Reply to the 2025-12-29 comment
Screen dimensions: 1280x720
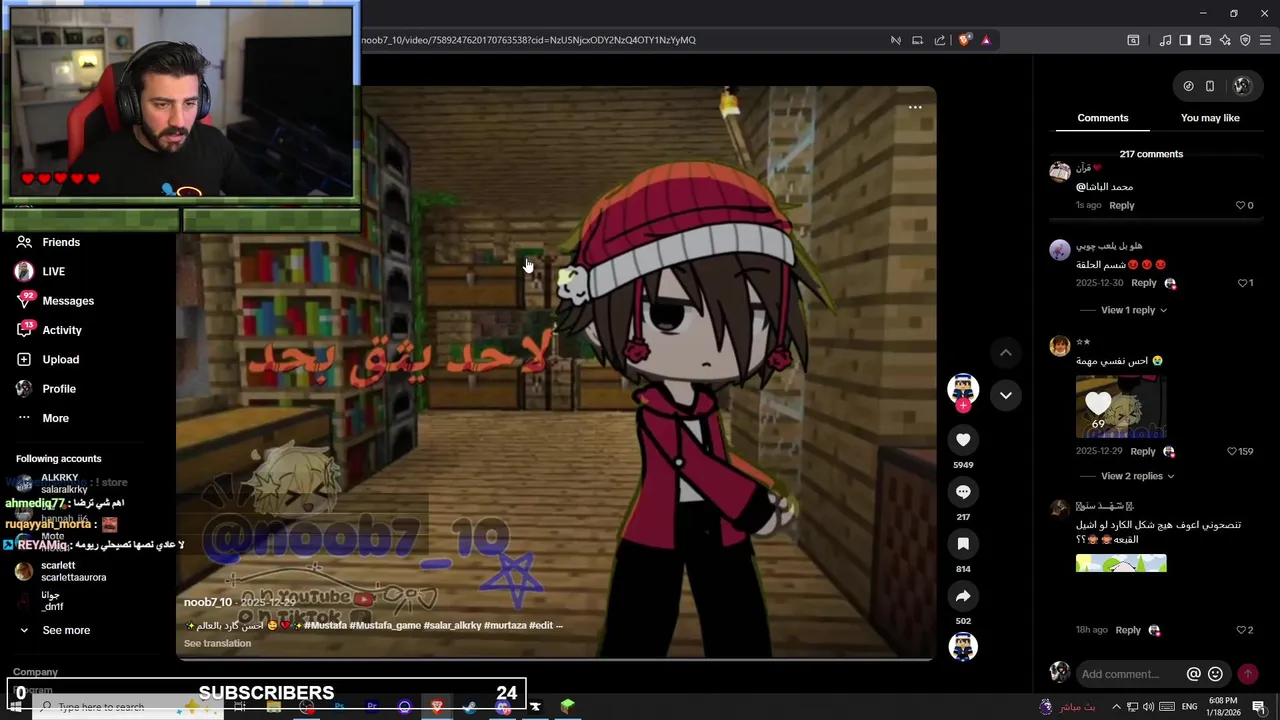pyautogui.click(x=1143, y=451)
